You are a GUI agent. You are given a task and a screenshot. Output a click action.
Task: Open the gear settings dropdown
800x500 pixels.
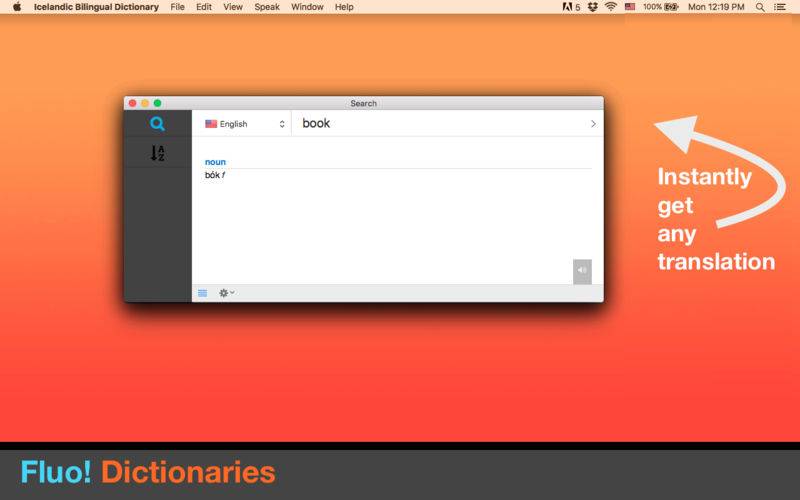(227, 293)
